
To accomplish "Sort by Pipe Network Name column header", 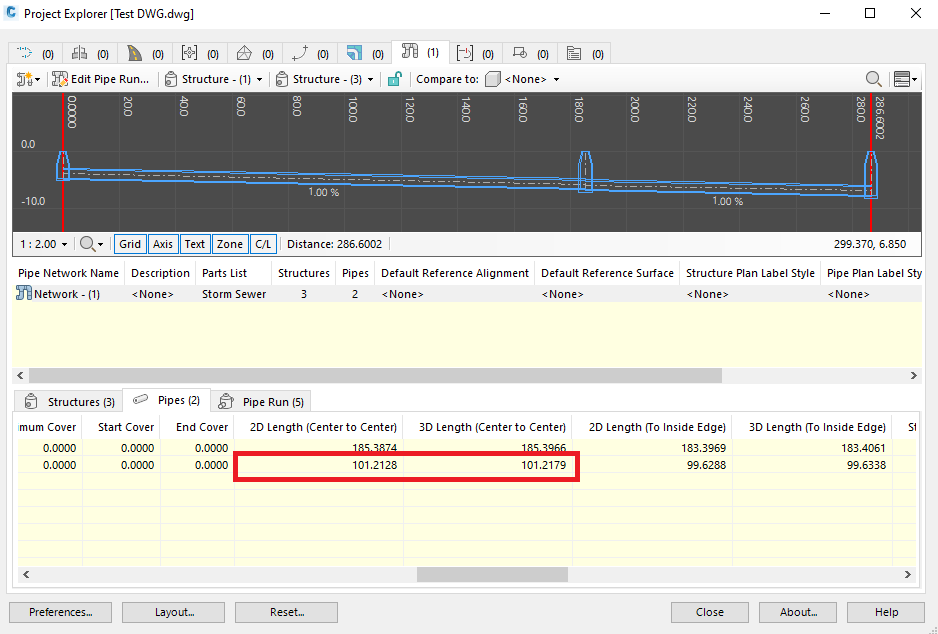I will coord(68,273).
